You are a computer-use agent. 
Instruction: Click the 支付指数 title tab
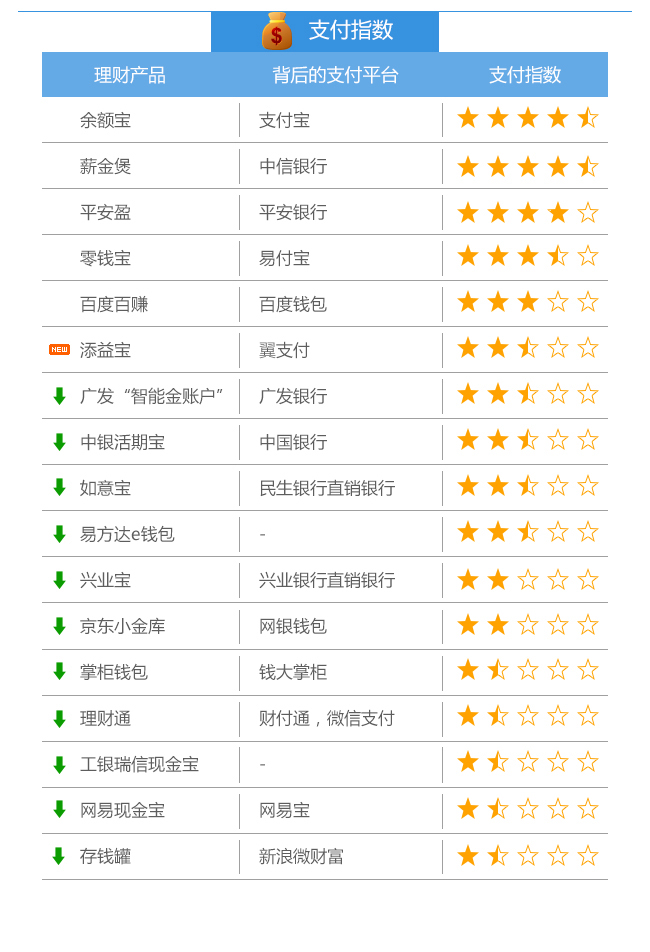[x=325, y=31]
